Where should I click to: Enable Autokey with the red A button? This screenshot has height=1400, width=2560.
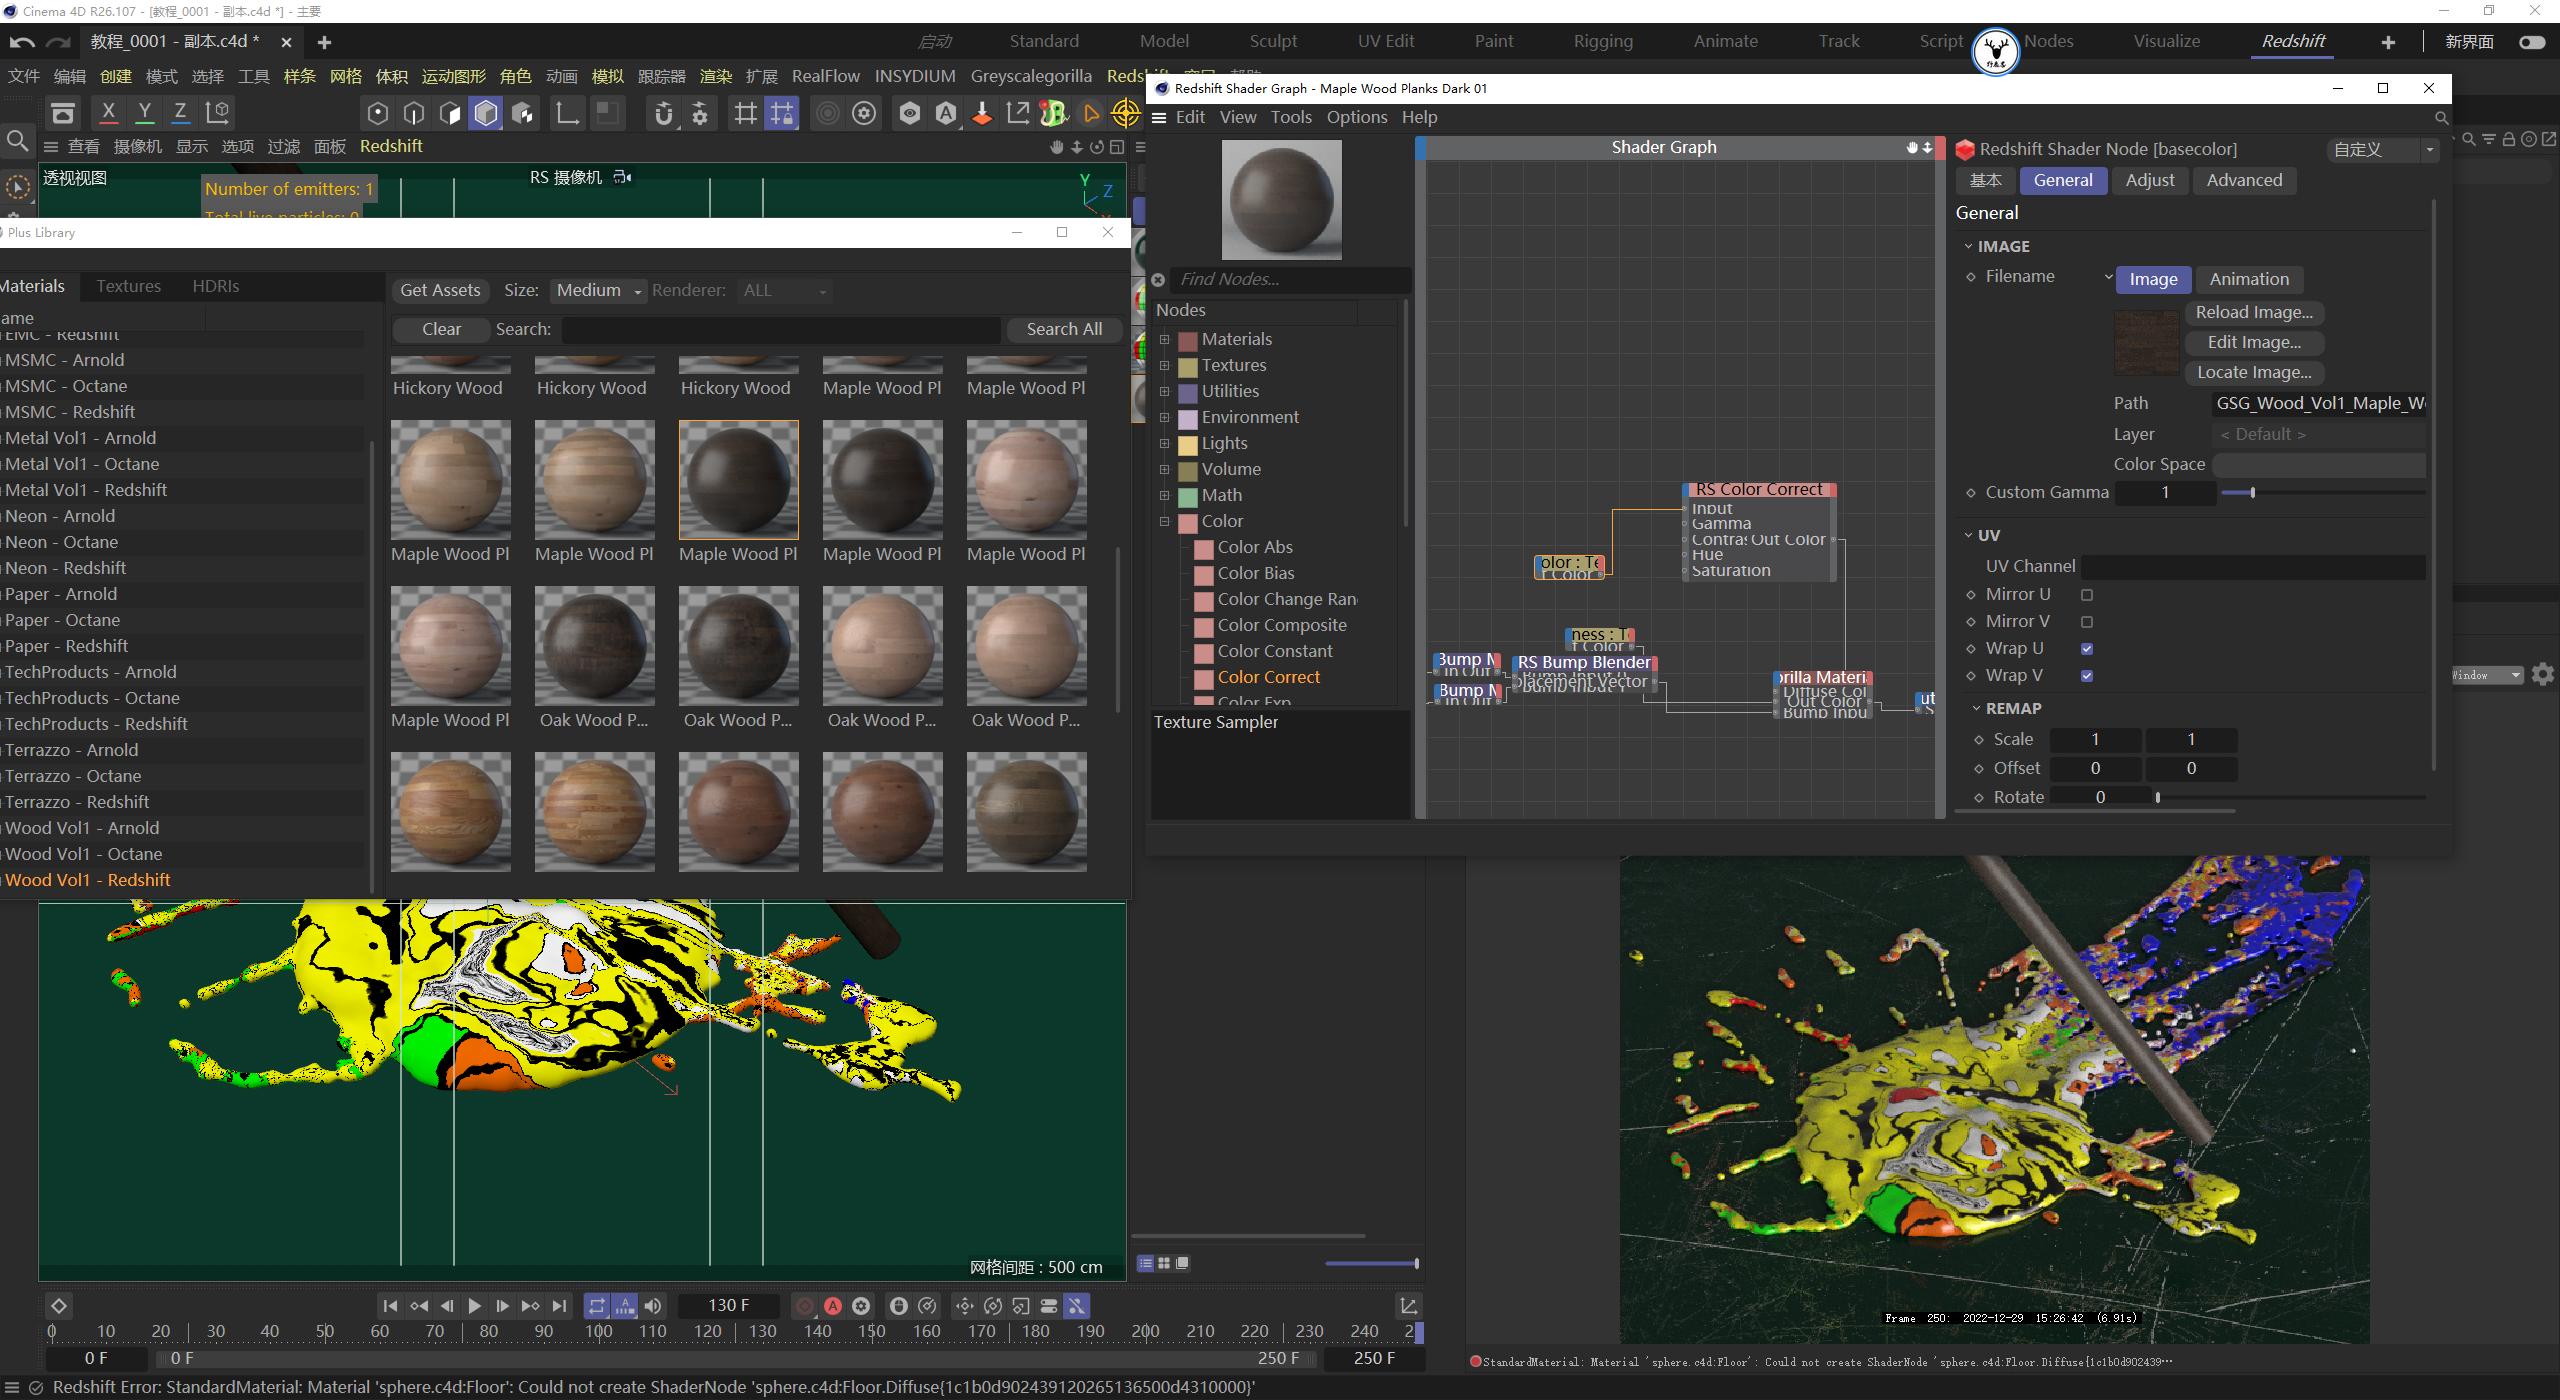point(833,1305)
